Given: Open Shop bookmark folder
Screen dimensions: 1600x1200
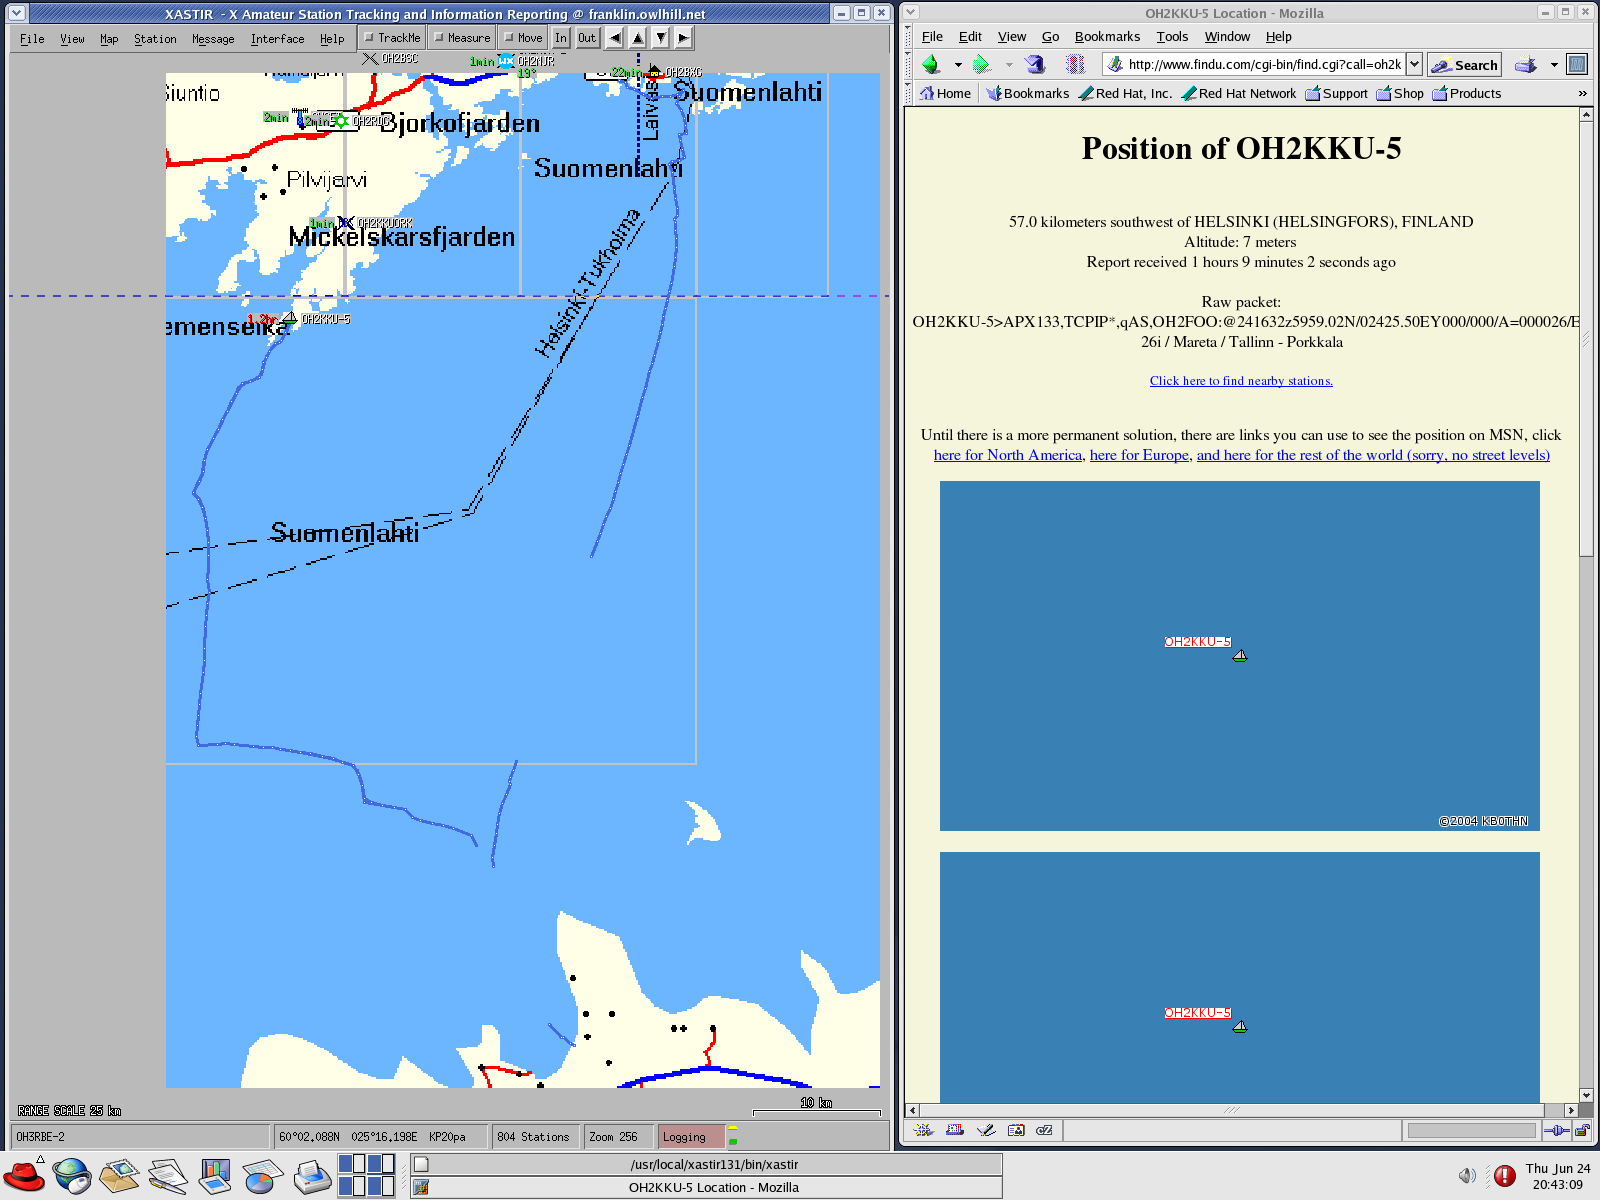Looking at the screenshot, I should click(x=1399, y=93).
